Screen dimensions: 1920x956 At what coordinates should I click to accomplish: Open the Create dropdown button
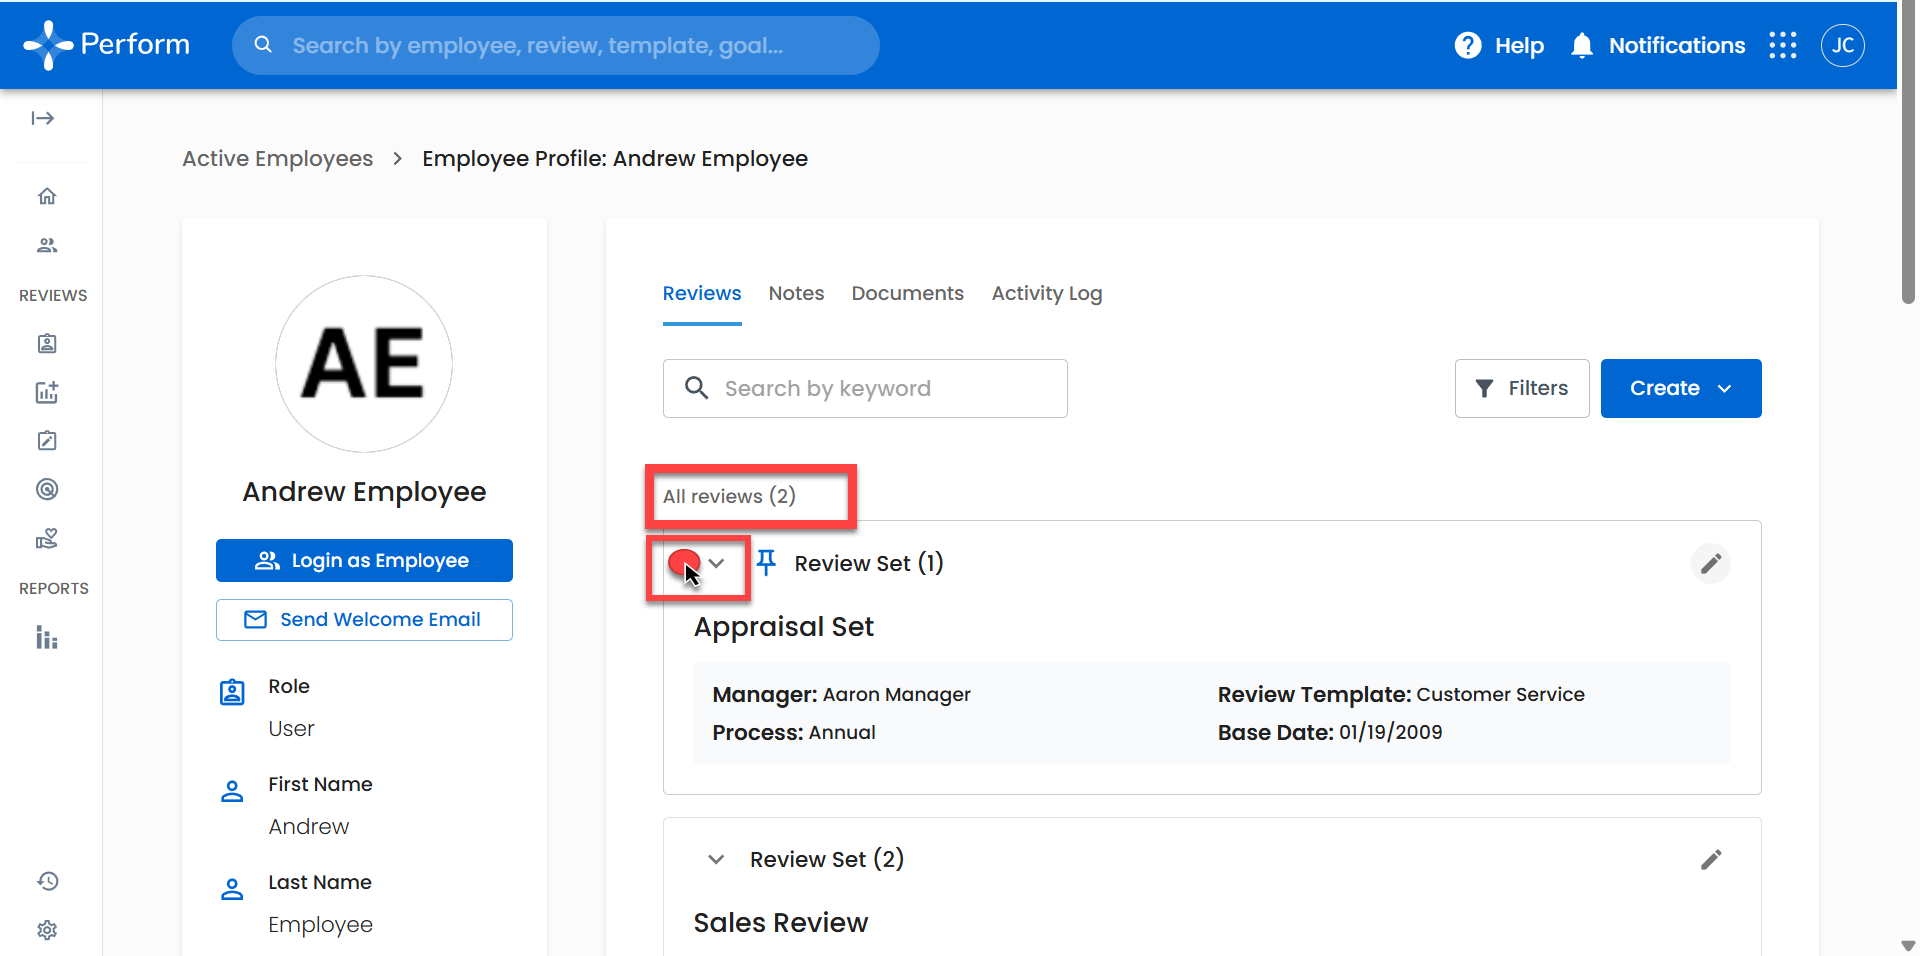coord(1680,388)
